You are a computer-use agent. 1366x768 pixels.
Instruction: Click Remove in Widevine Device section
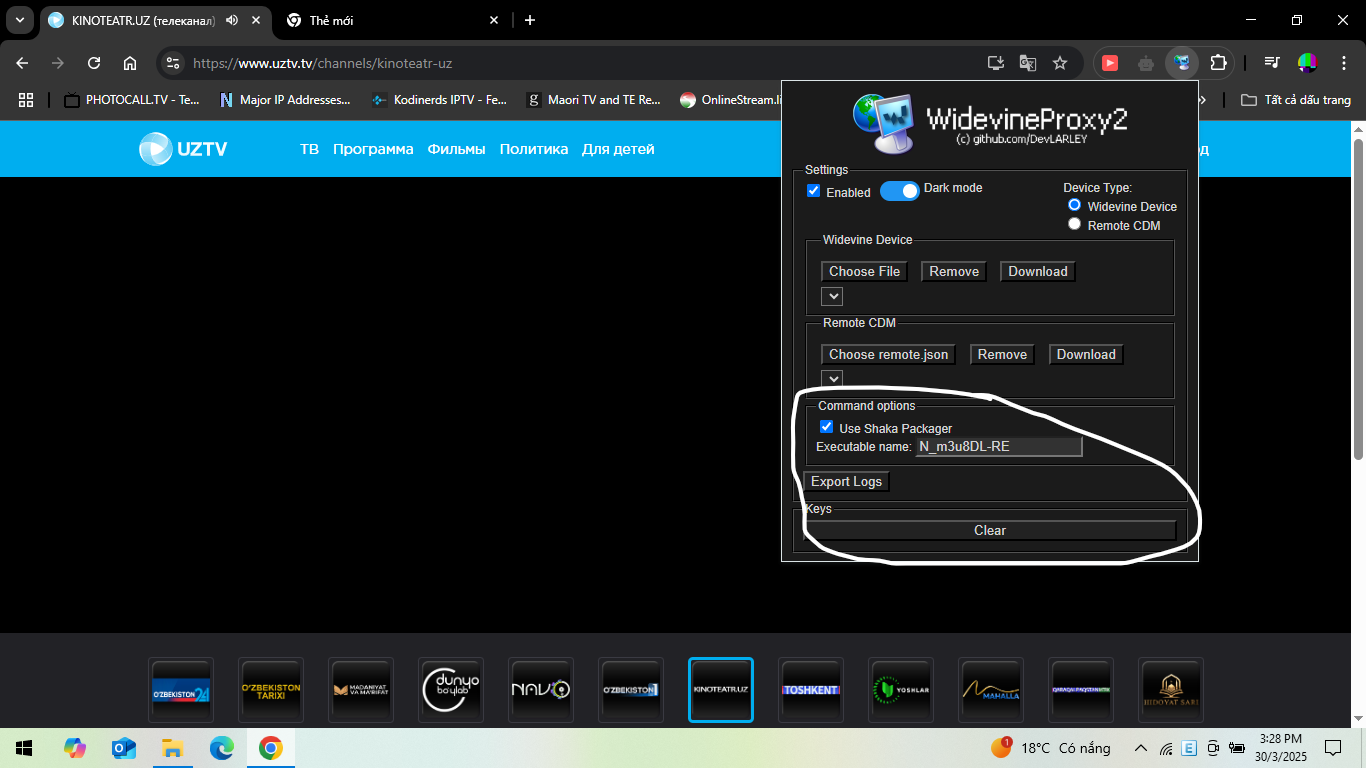point(954,271)
